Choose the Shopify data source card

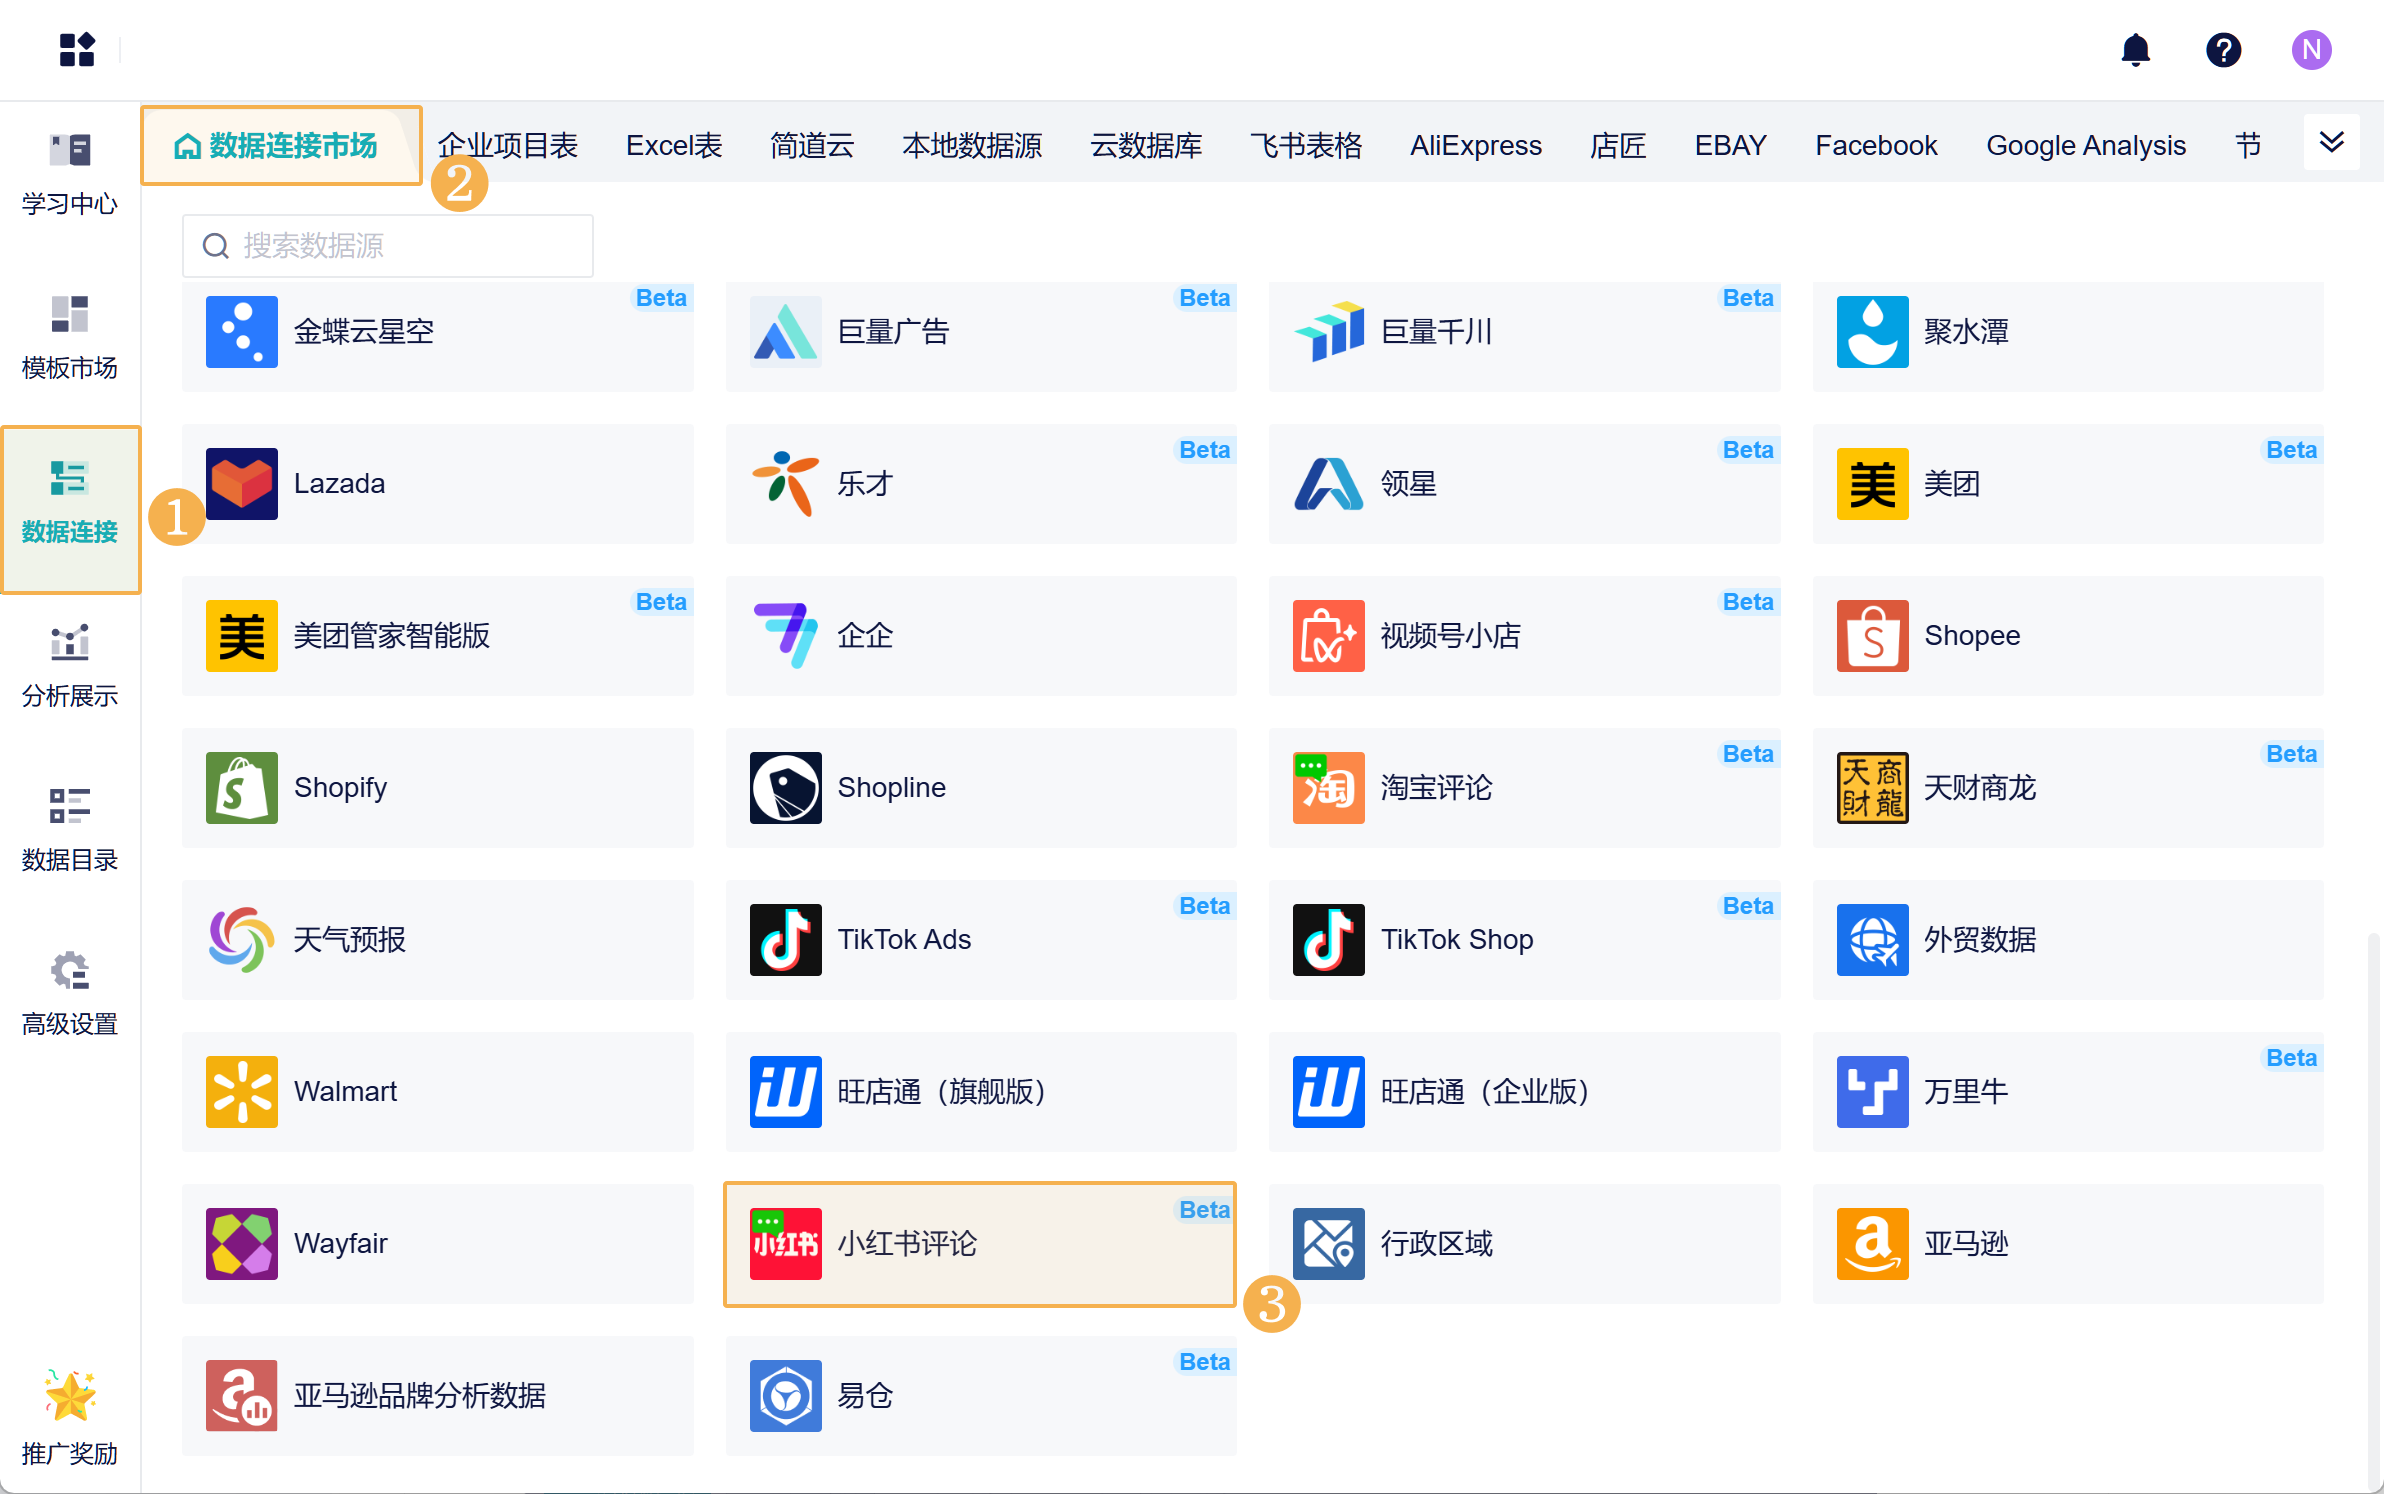[437, 788]
